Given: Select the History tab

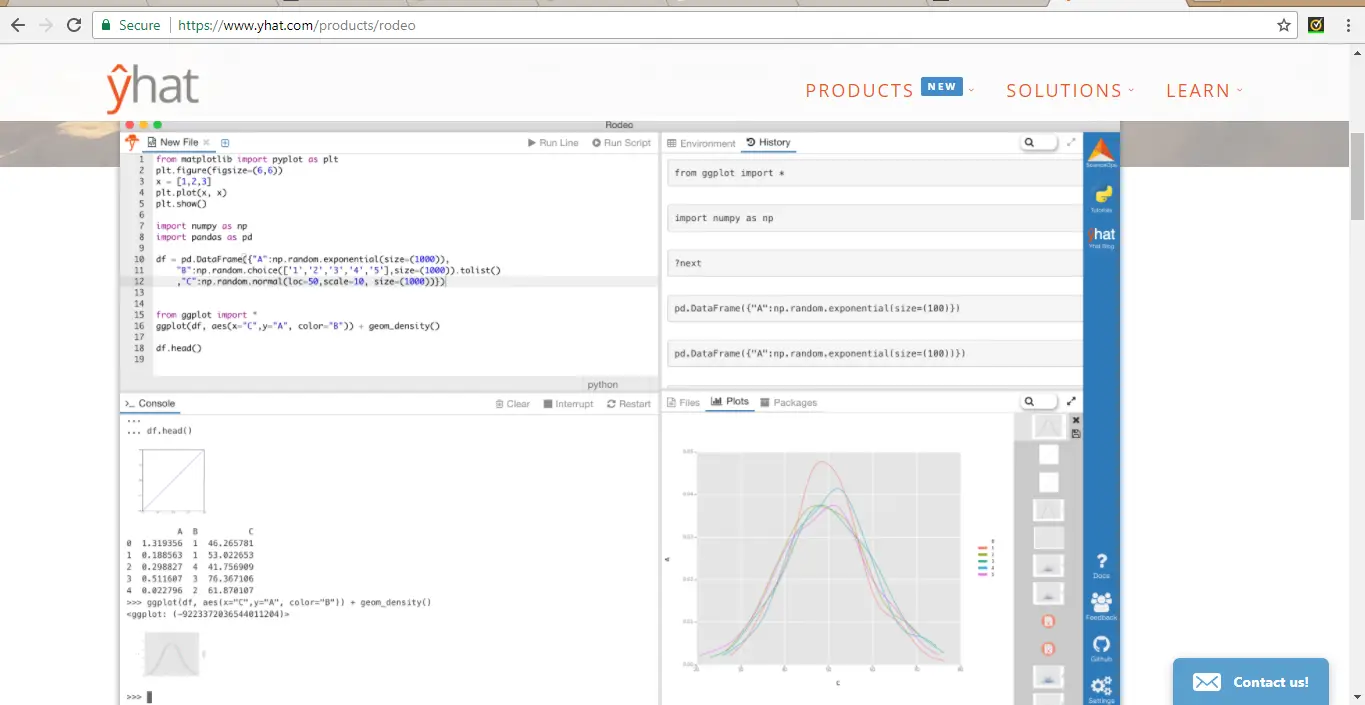Looking at the screenshot, I should coord(768,143).
